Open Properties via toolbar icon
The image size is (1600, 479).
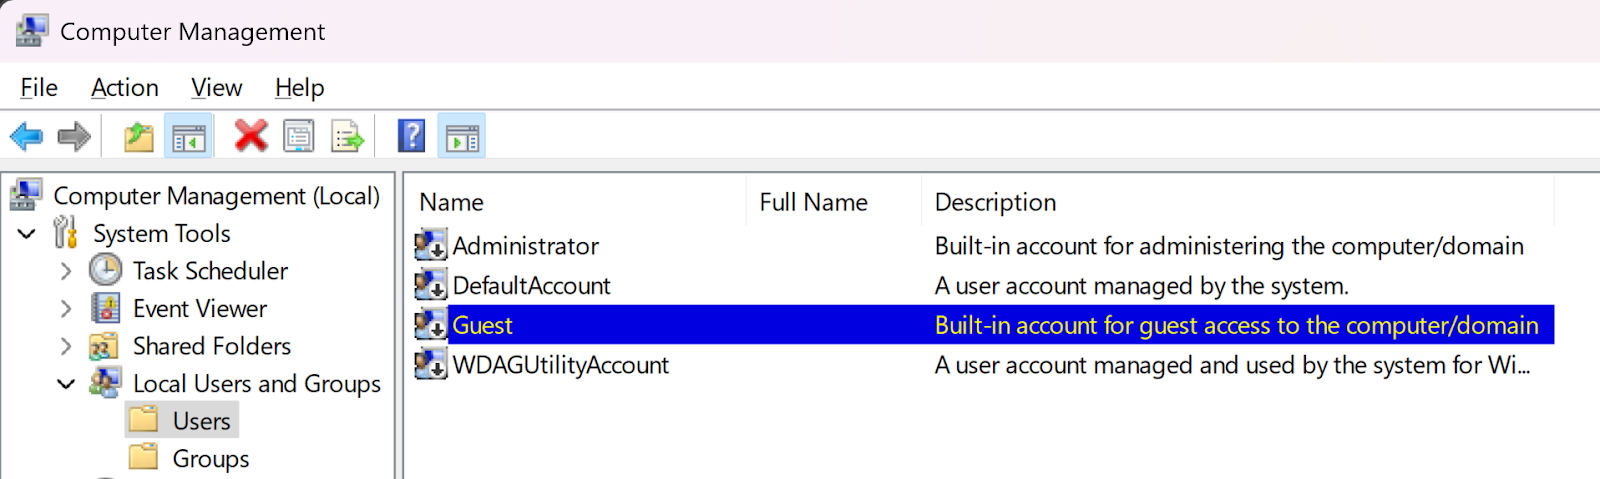(x=299, y=136)
